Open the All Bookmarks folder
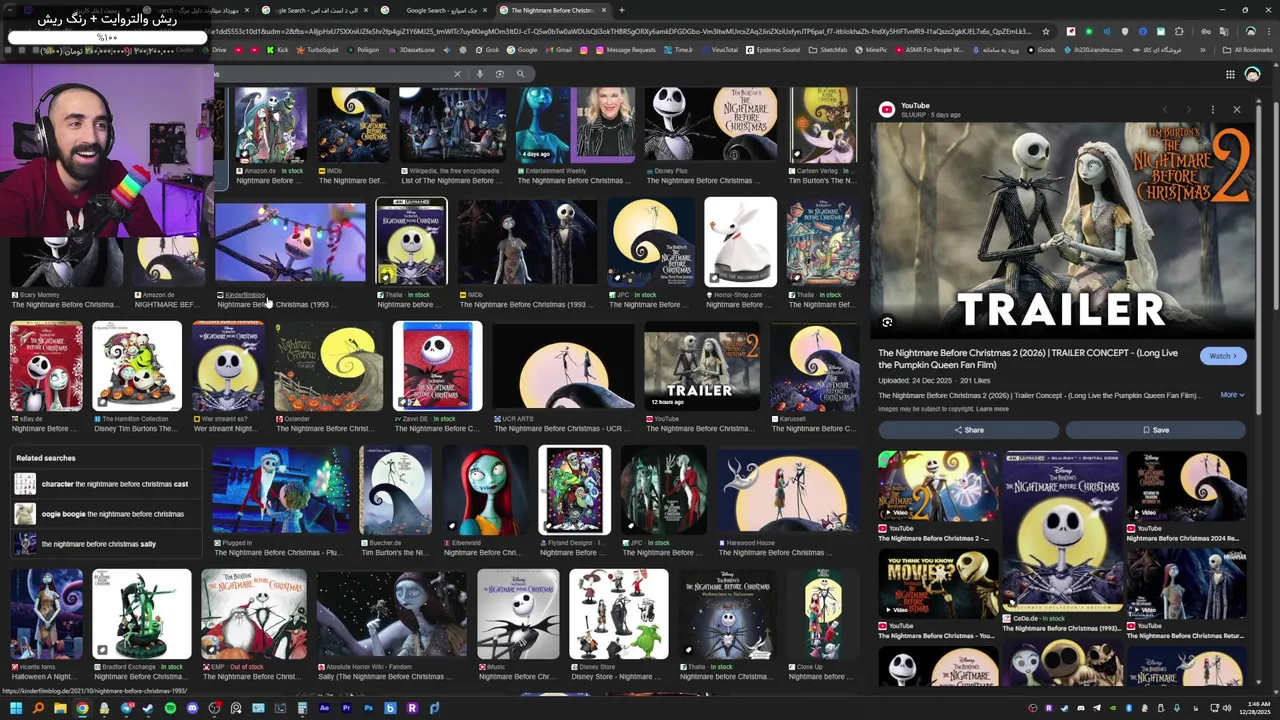This screenshot has width=1280, height=720. [x=1248, y=49]
